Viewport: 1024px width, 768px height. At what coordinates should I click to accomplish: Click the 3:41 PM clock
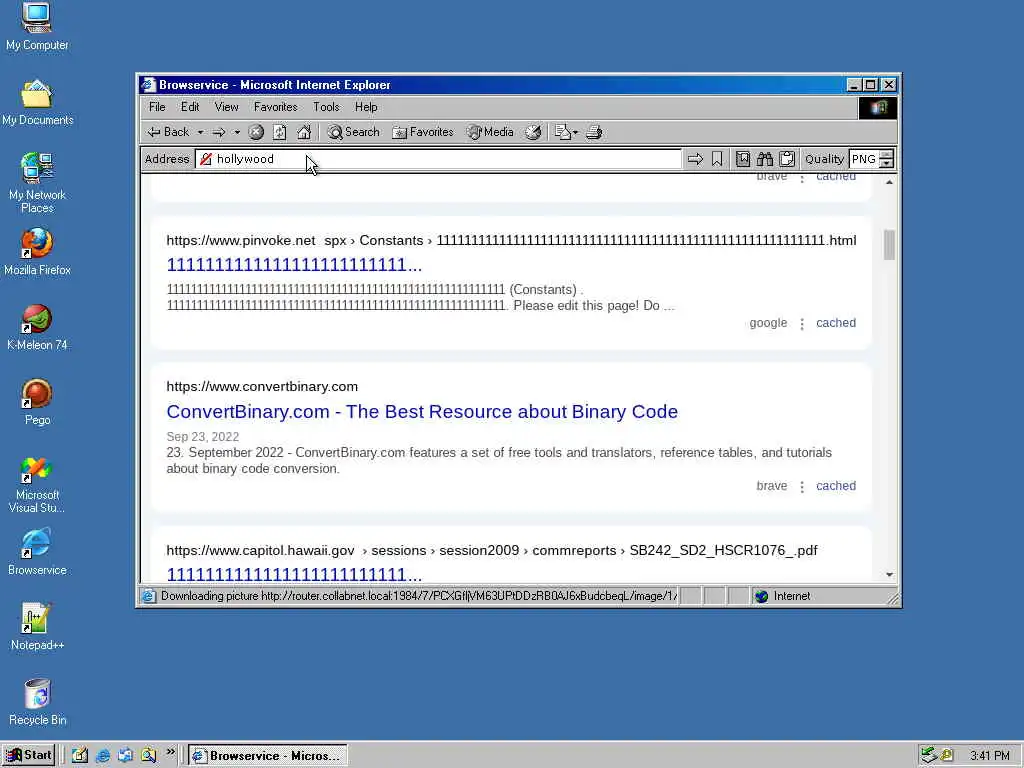tap(989, 756)
